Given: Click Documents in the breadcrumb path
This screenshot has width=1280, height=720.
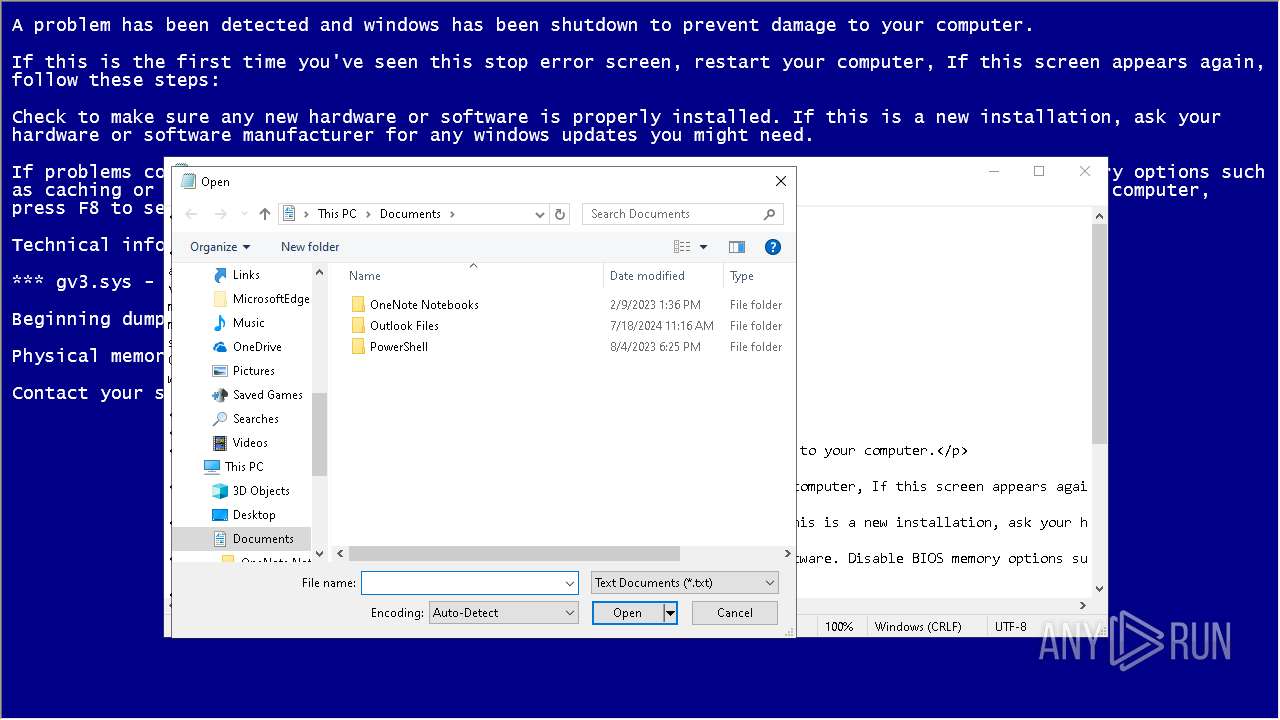Looking at the screenshot, I should [410, 214].
